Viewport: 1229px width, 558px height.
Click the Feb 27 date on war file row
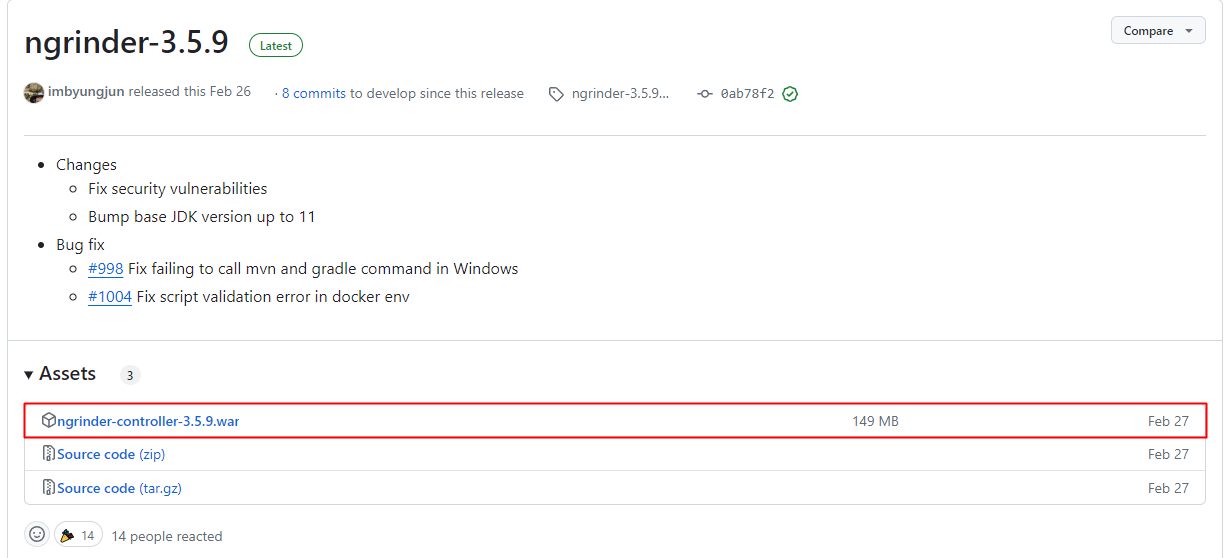click(x=1168, y=421)
